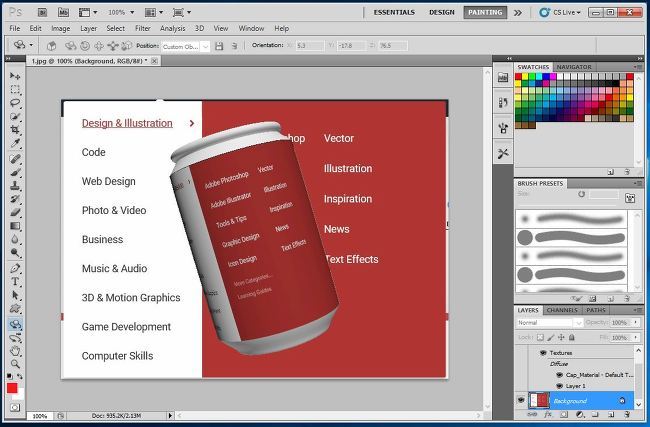Select the Rectangular Marquee tool
Image resolution: width=650 pixels, height=427 pixels.
(x=15, y=90)
